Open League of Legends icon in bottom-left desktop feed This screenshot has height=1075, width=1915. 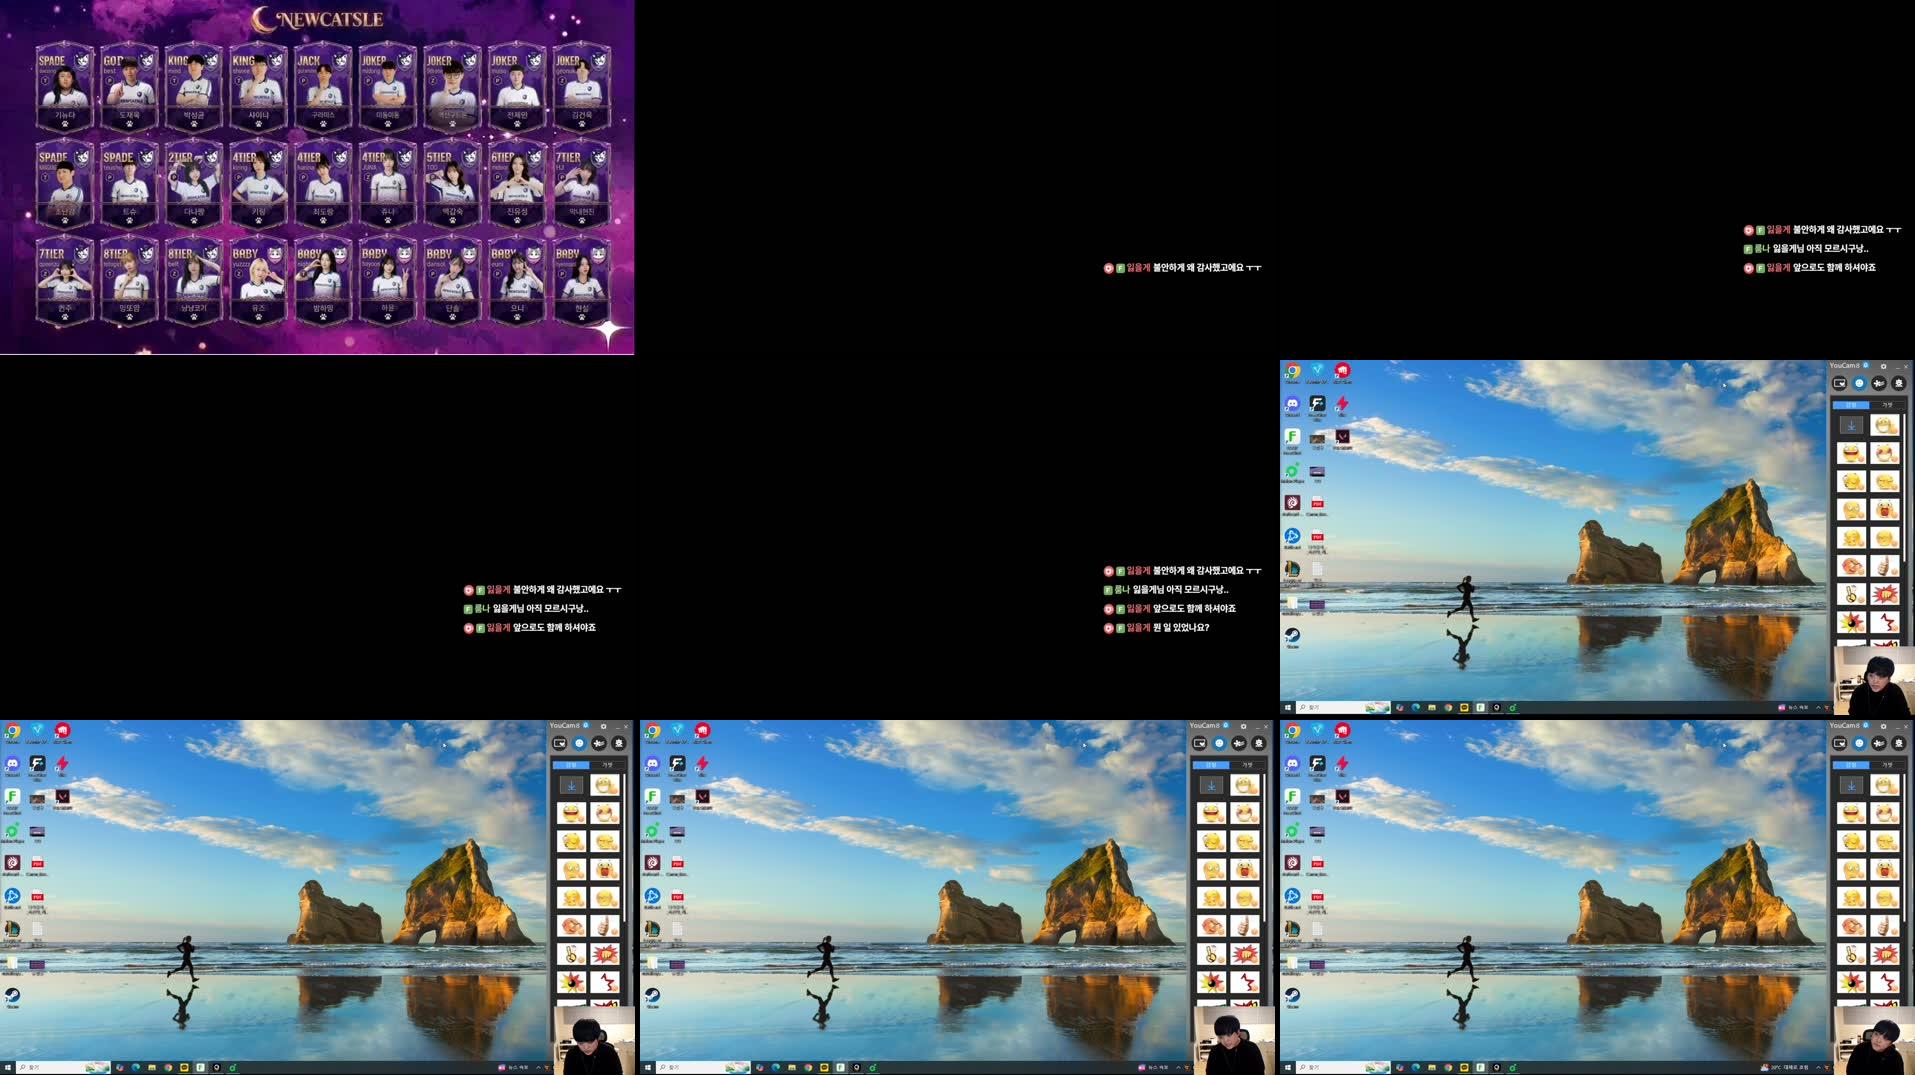click(x=12, y=930)
